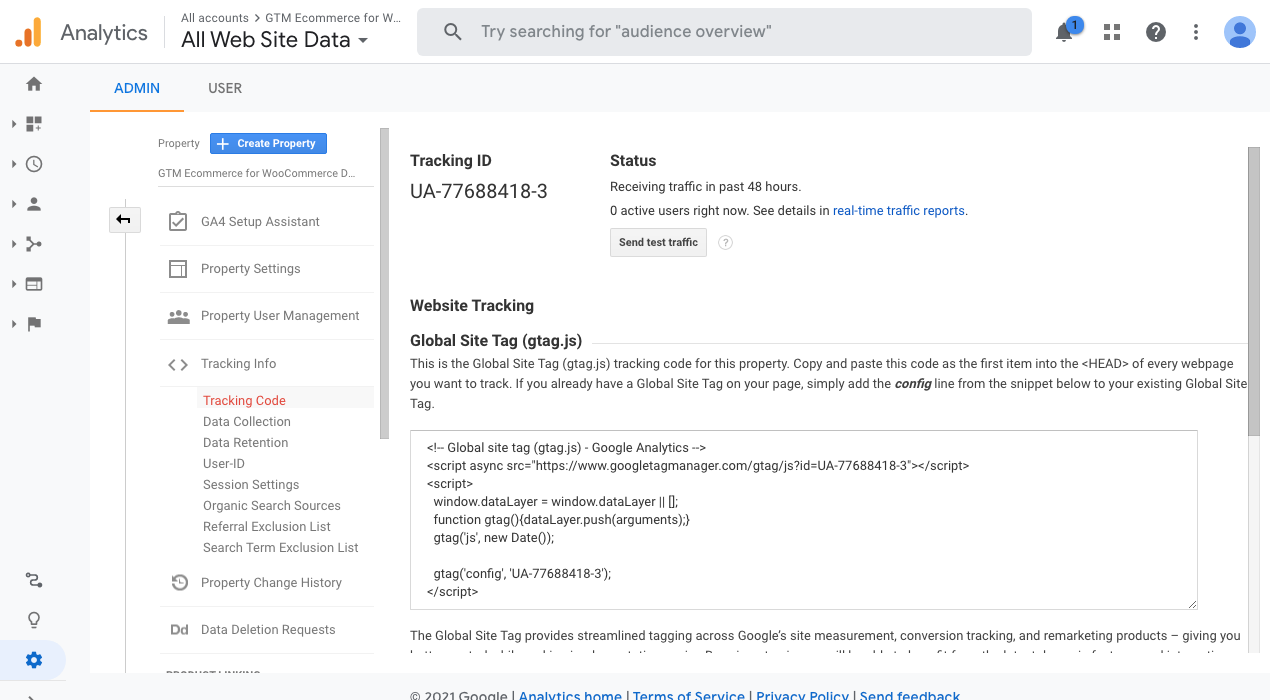This screenshot has height=700, width=1270.
Task: Open the Privacy Policy footer link
Action: pyautogui.click(x=802, y=696)
